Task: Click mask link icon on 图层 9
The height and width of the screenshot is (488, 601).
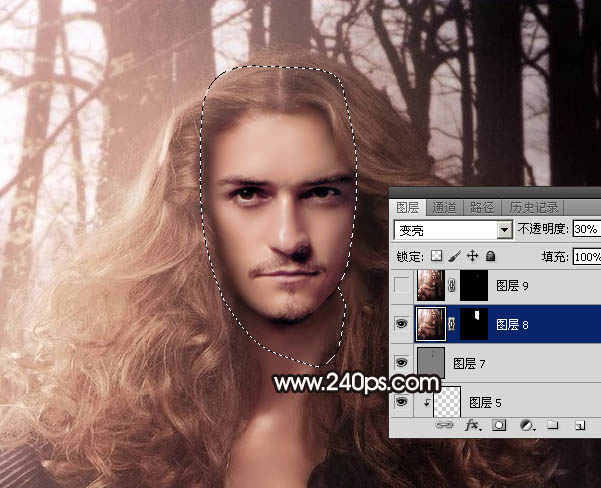Action: pyautogui.click(x=452, y=285)
